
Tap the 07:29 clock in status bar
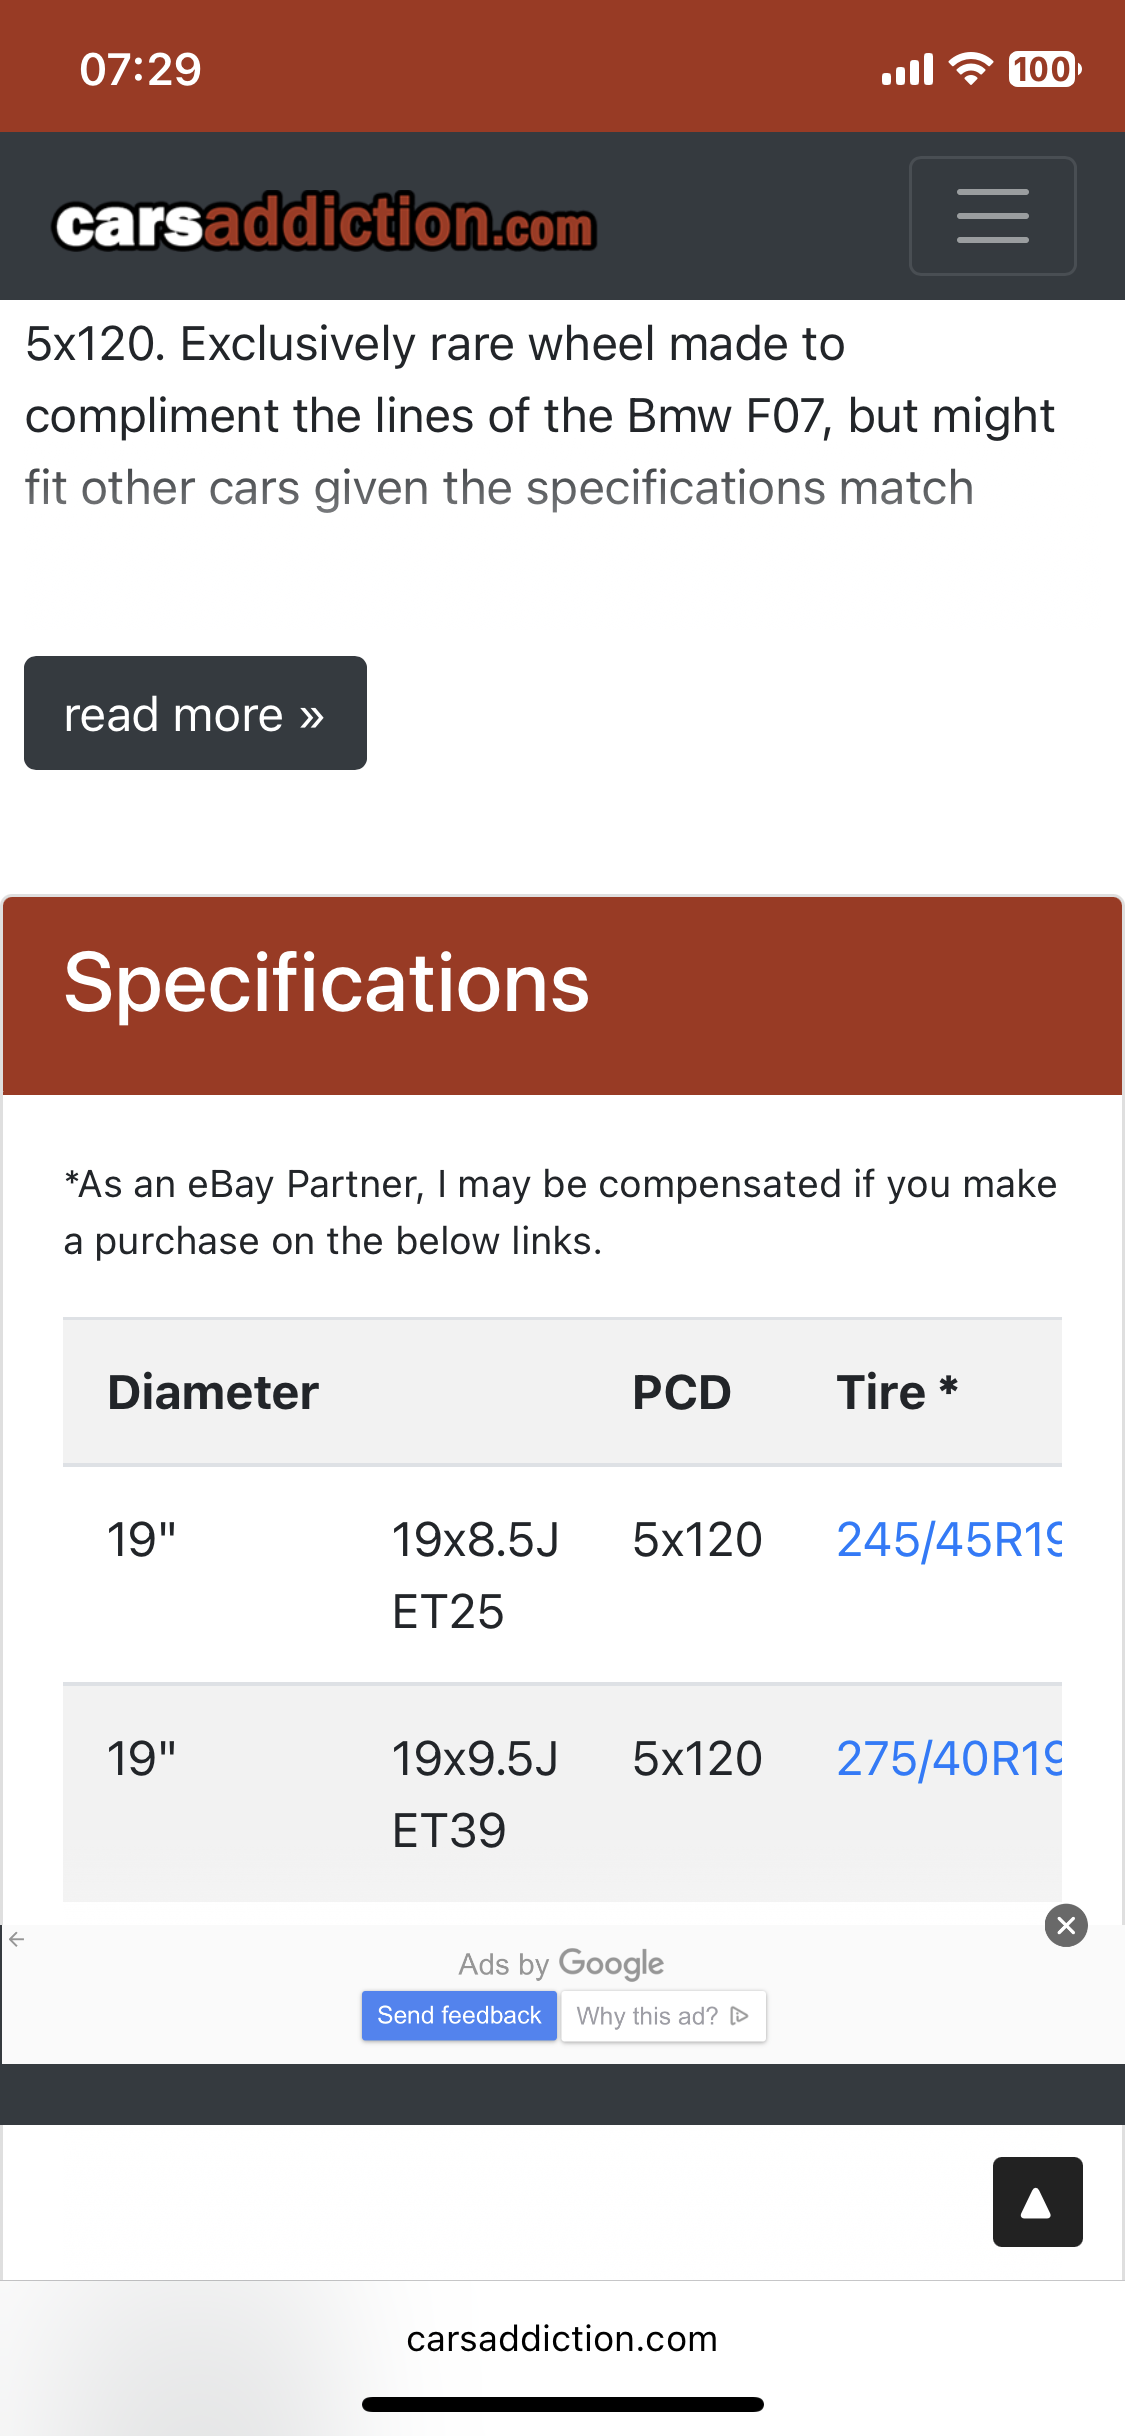tap(141, 69)
